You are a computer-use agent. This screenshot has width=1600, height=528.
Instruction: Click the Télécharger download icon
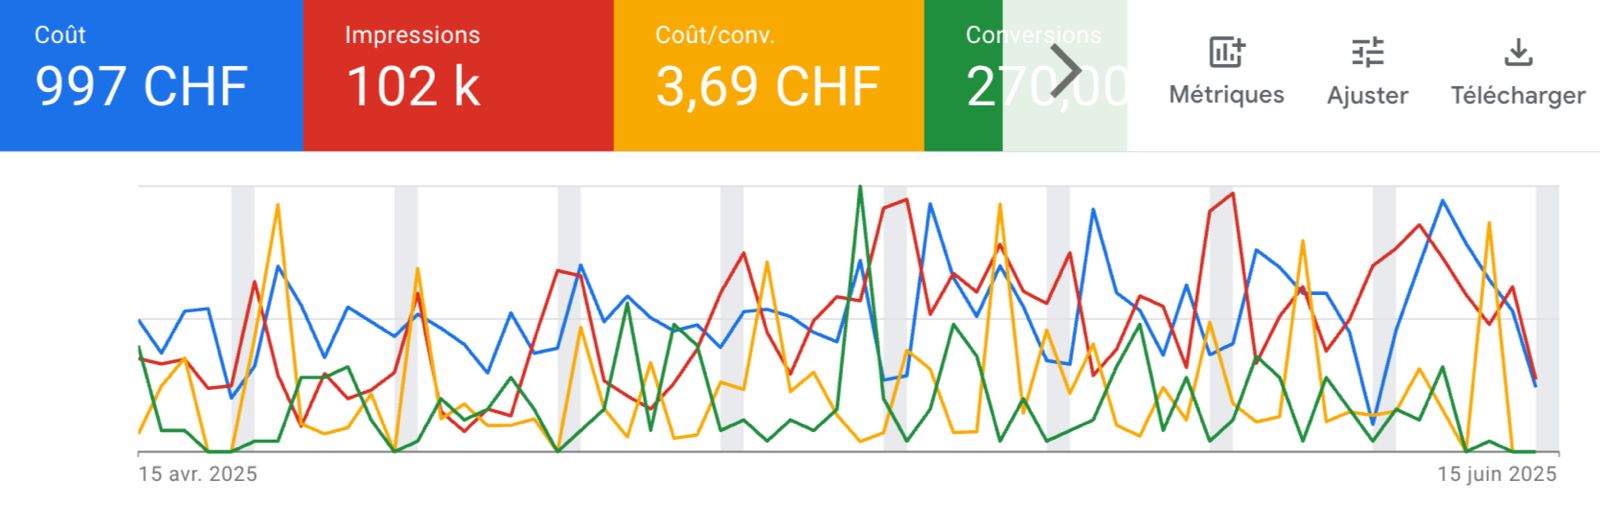pyautogui.click(x=1518, y=51)
